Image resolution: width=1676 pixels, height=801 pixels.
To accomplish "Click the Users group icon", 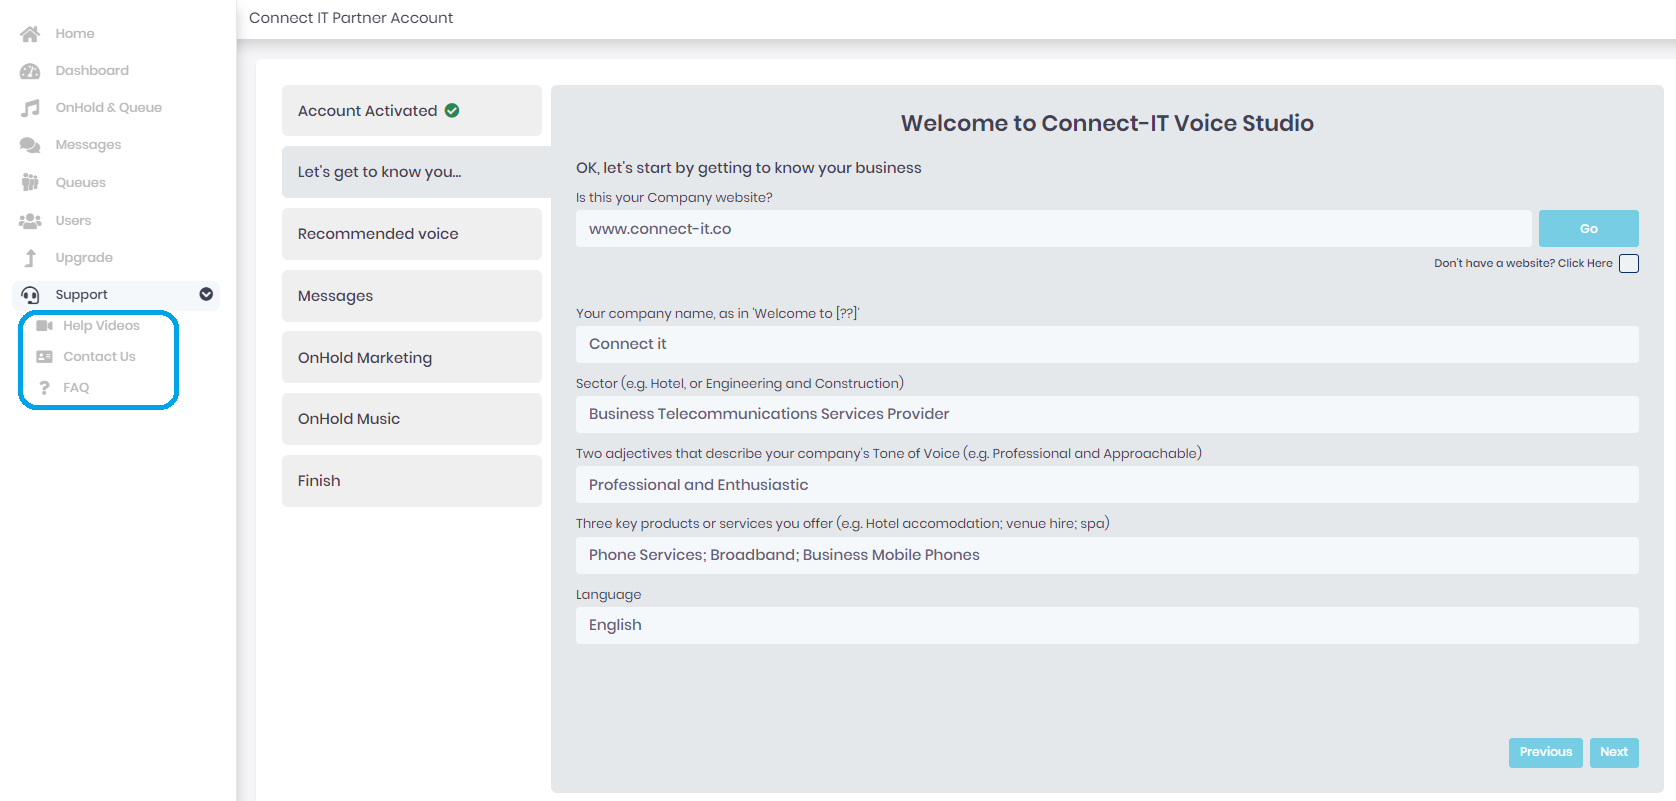I will coord(30,220).
